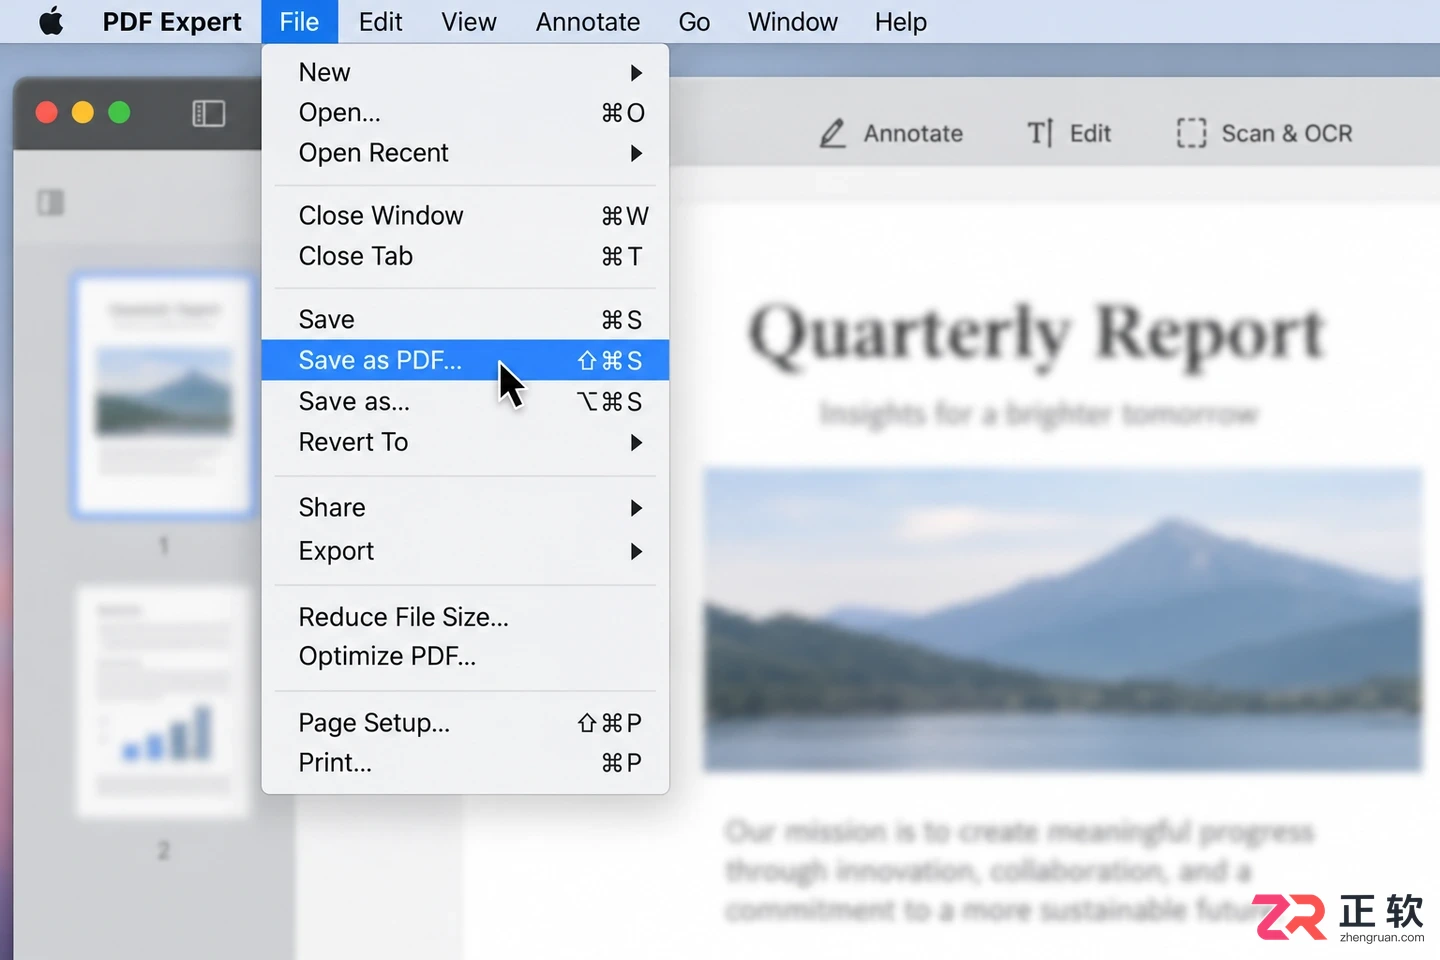Open the Apple menu

click(x=51, y=21)
